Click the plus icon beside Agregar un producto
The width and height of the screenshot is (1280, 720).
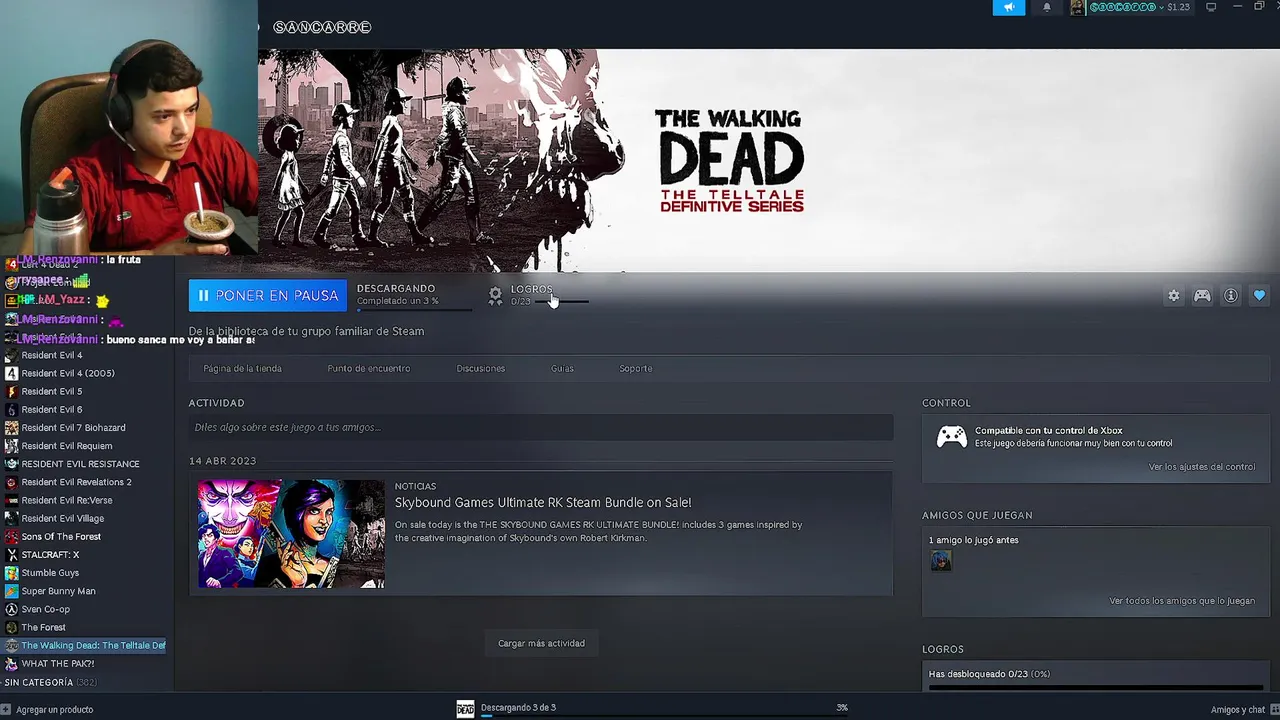click(x=6, y=710)
